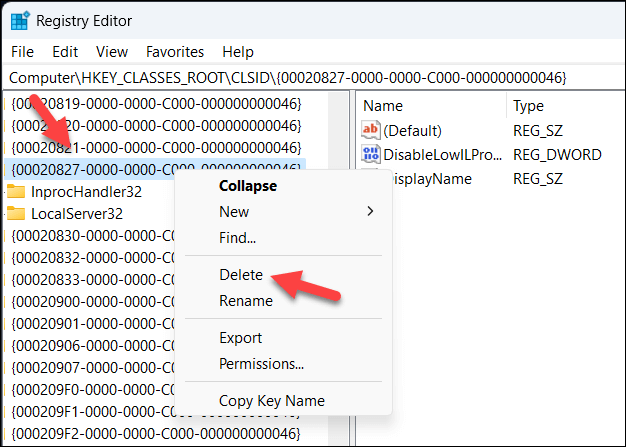Select the DisableLowILPro... value name
This screenshot has height=447, width=626.
pos(442,155)
